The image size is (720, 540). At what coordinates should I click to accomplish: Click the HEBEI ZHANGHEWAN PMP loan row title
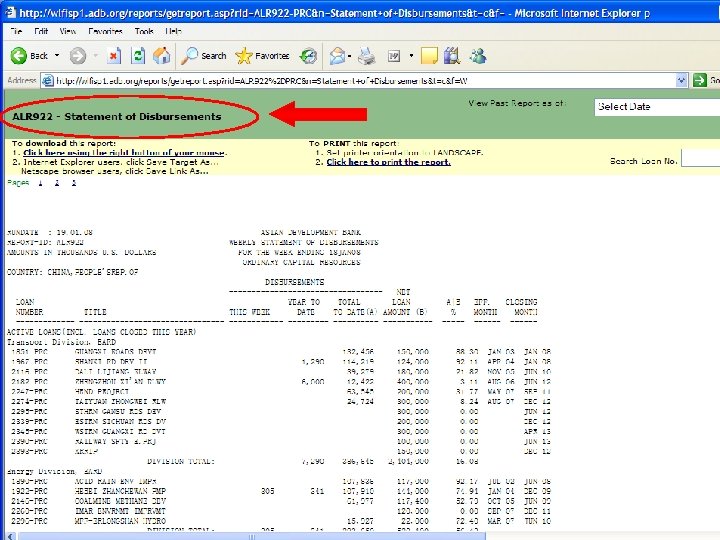click(x=120, y=491)
